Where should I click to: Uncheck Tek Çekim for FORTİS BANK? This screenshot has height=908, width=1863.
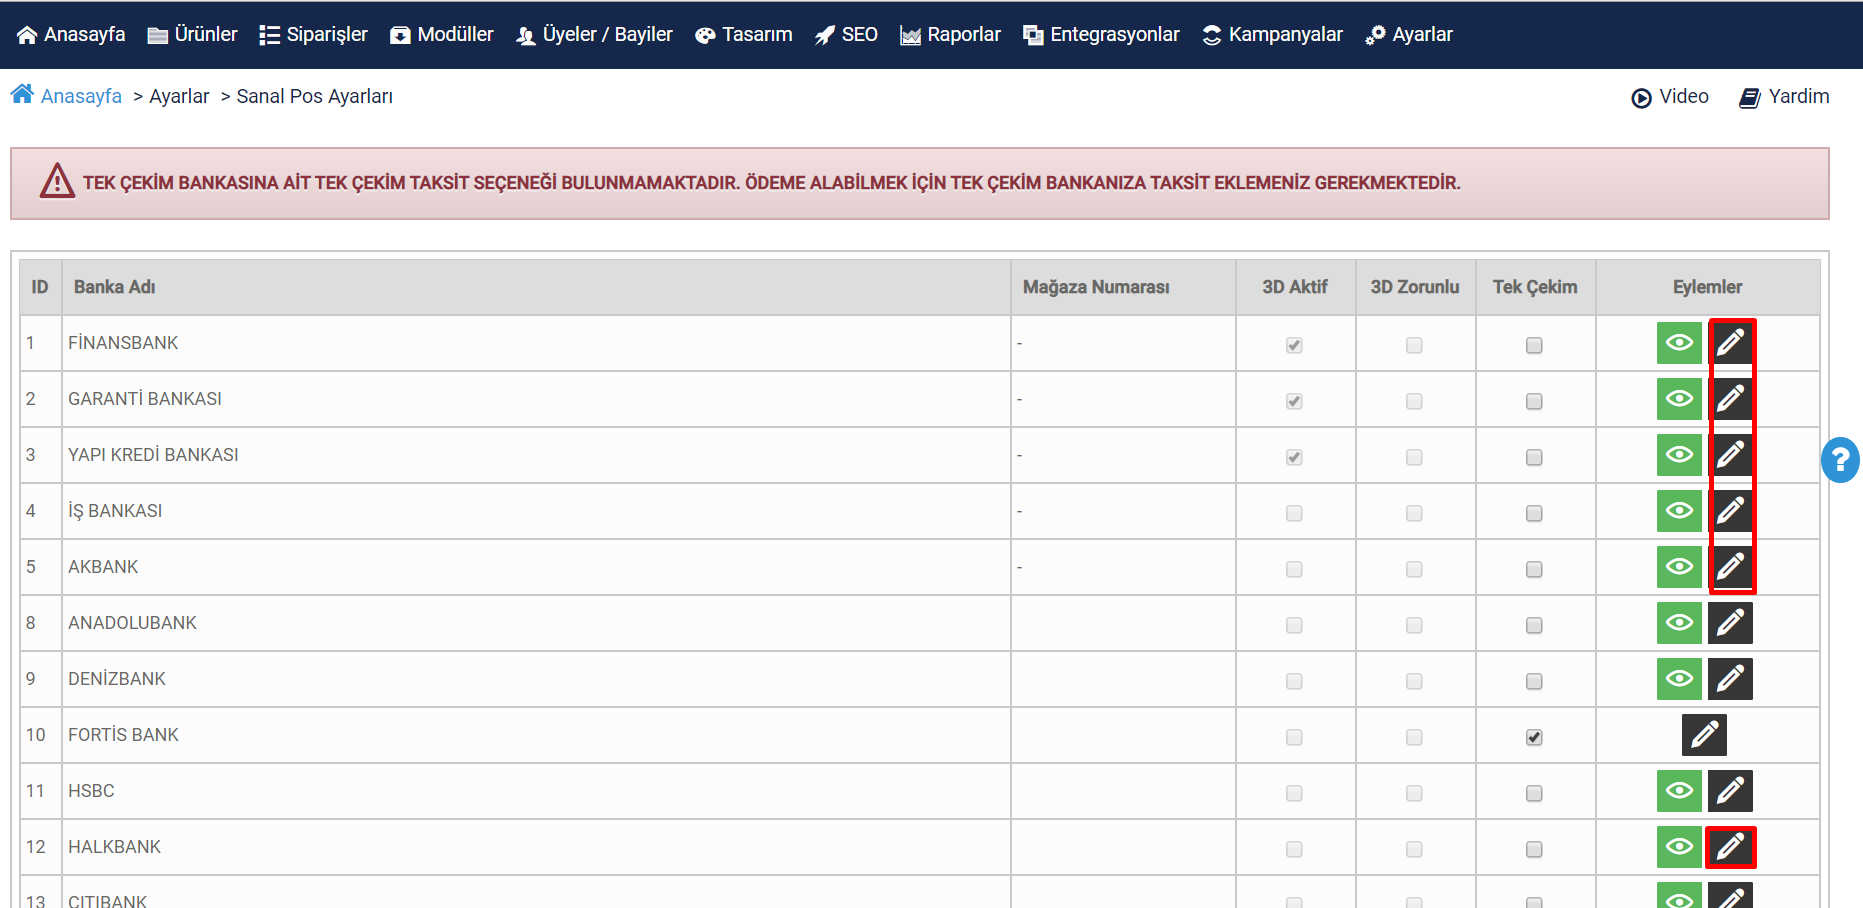(x=1534, y=737)
